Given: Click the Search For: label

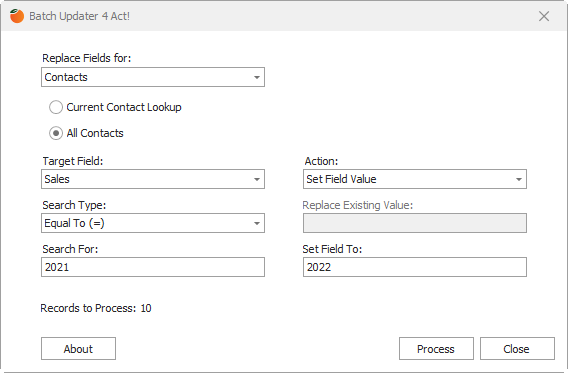Looking at the screenshot, I should coord(70,249).
